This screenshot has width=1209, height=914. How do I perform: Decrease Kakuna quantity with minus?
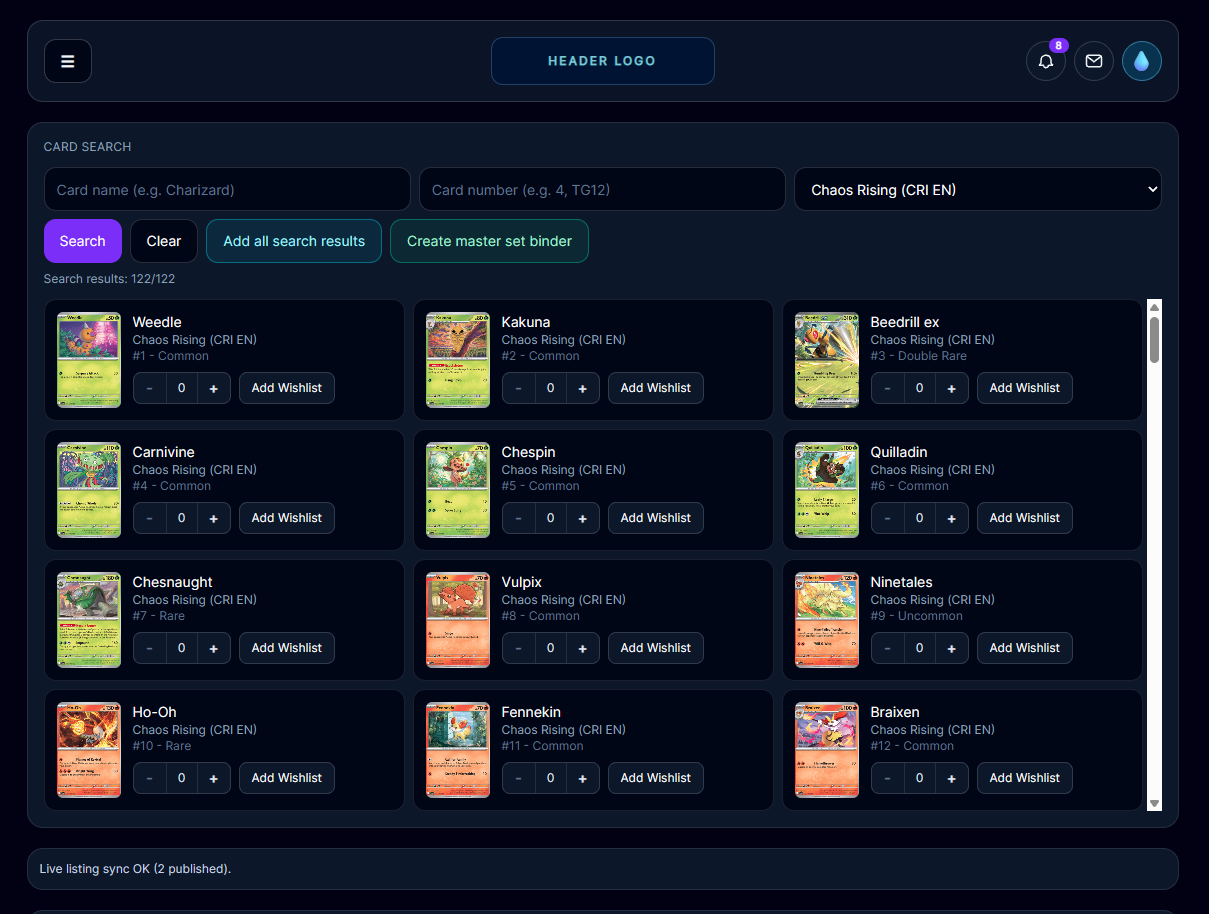pos(519,388)
